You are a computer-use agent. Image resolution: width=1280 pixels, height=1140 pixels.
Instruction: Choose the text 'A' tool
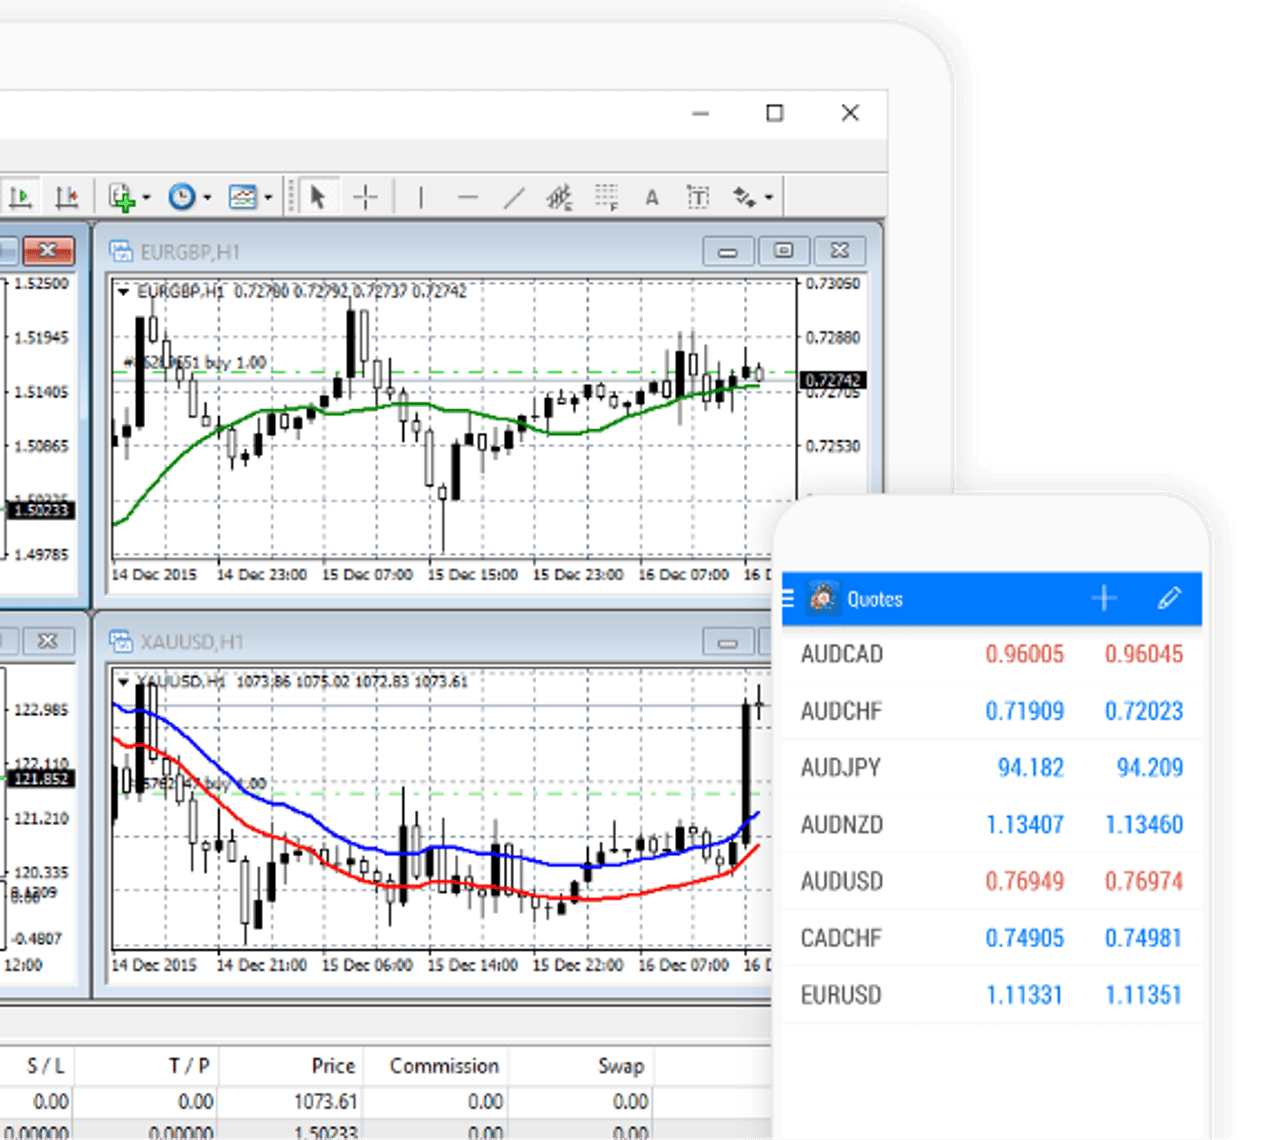tap(652, 198)
